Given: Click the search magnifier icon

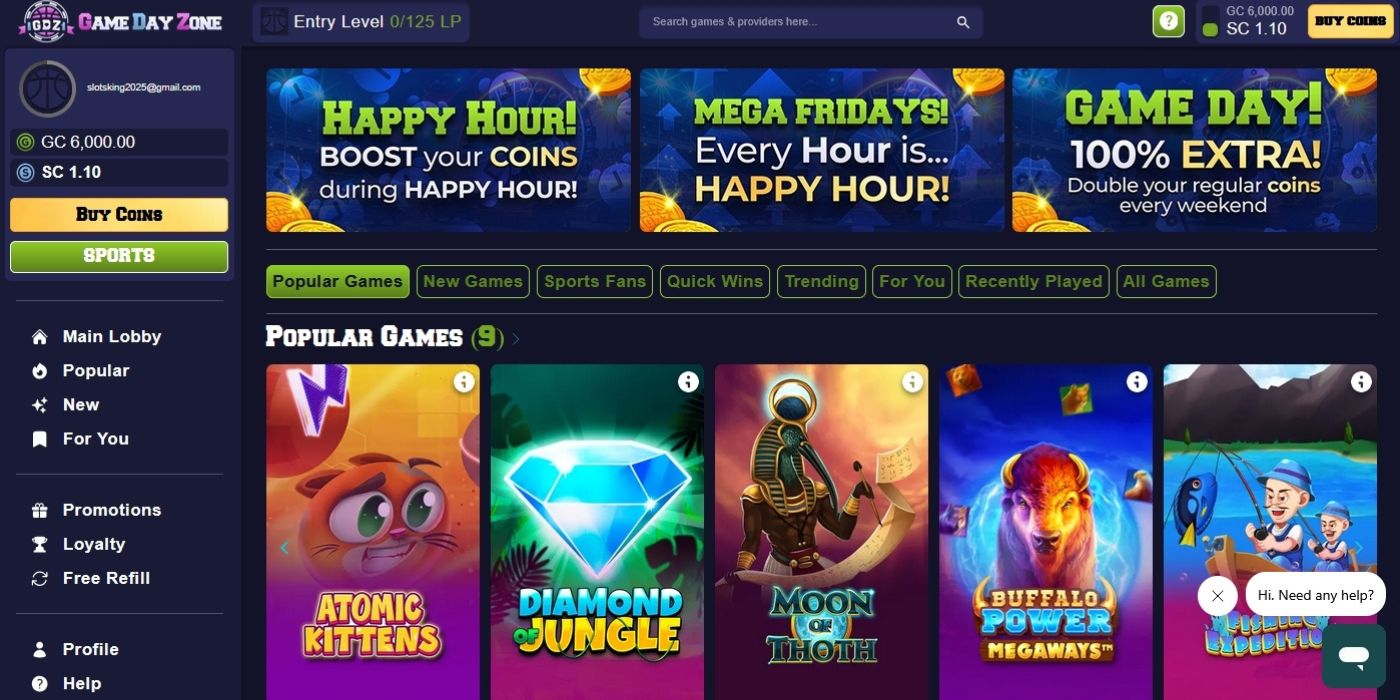Looking at the screenshot, I should pyautogui.click(x=963, y=22).
